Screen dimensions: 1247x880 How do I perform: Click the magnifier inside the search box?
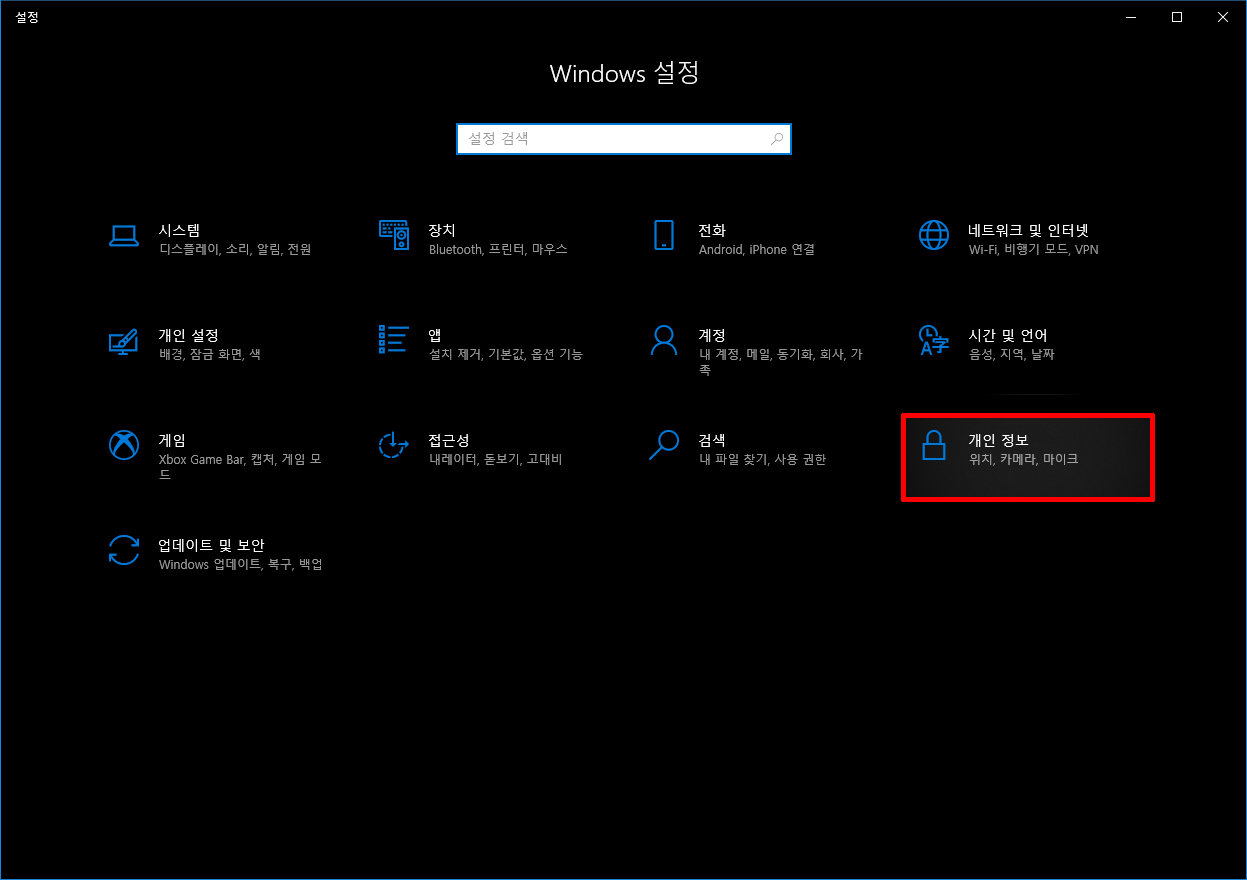point(777,139)
